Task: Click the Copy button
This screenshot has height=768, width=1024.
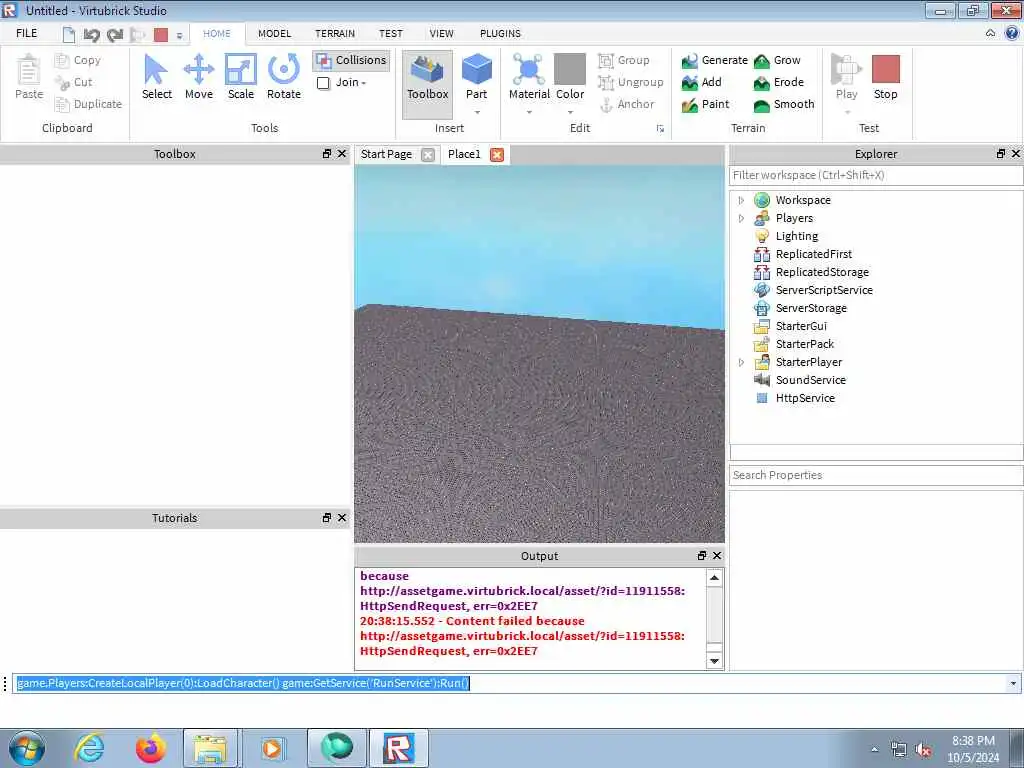Action: tap(78, 60)
